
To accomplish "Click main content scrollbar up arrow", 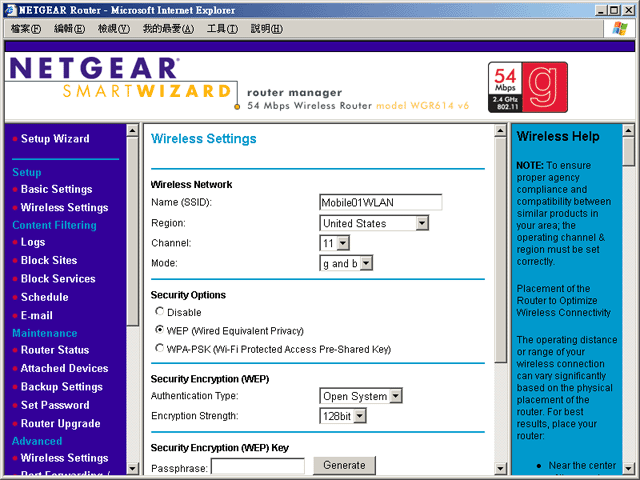I will click(x=500, y=131).
